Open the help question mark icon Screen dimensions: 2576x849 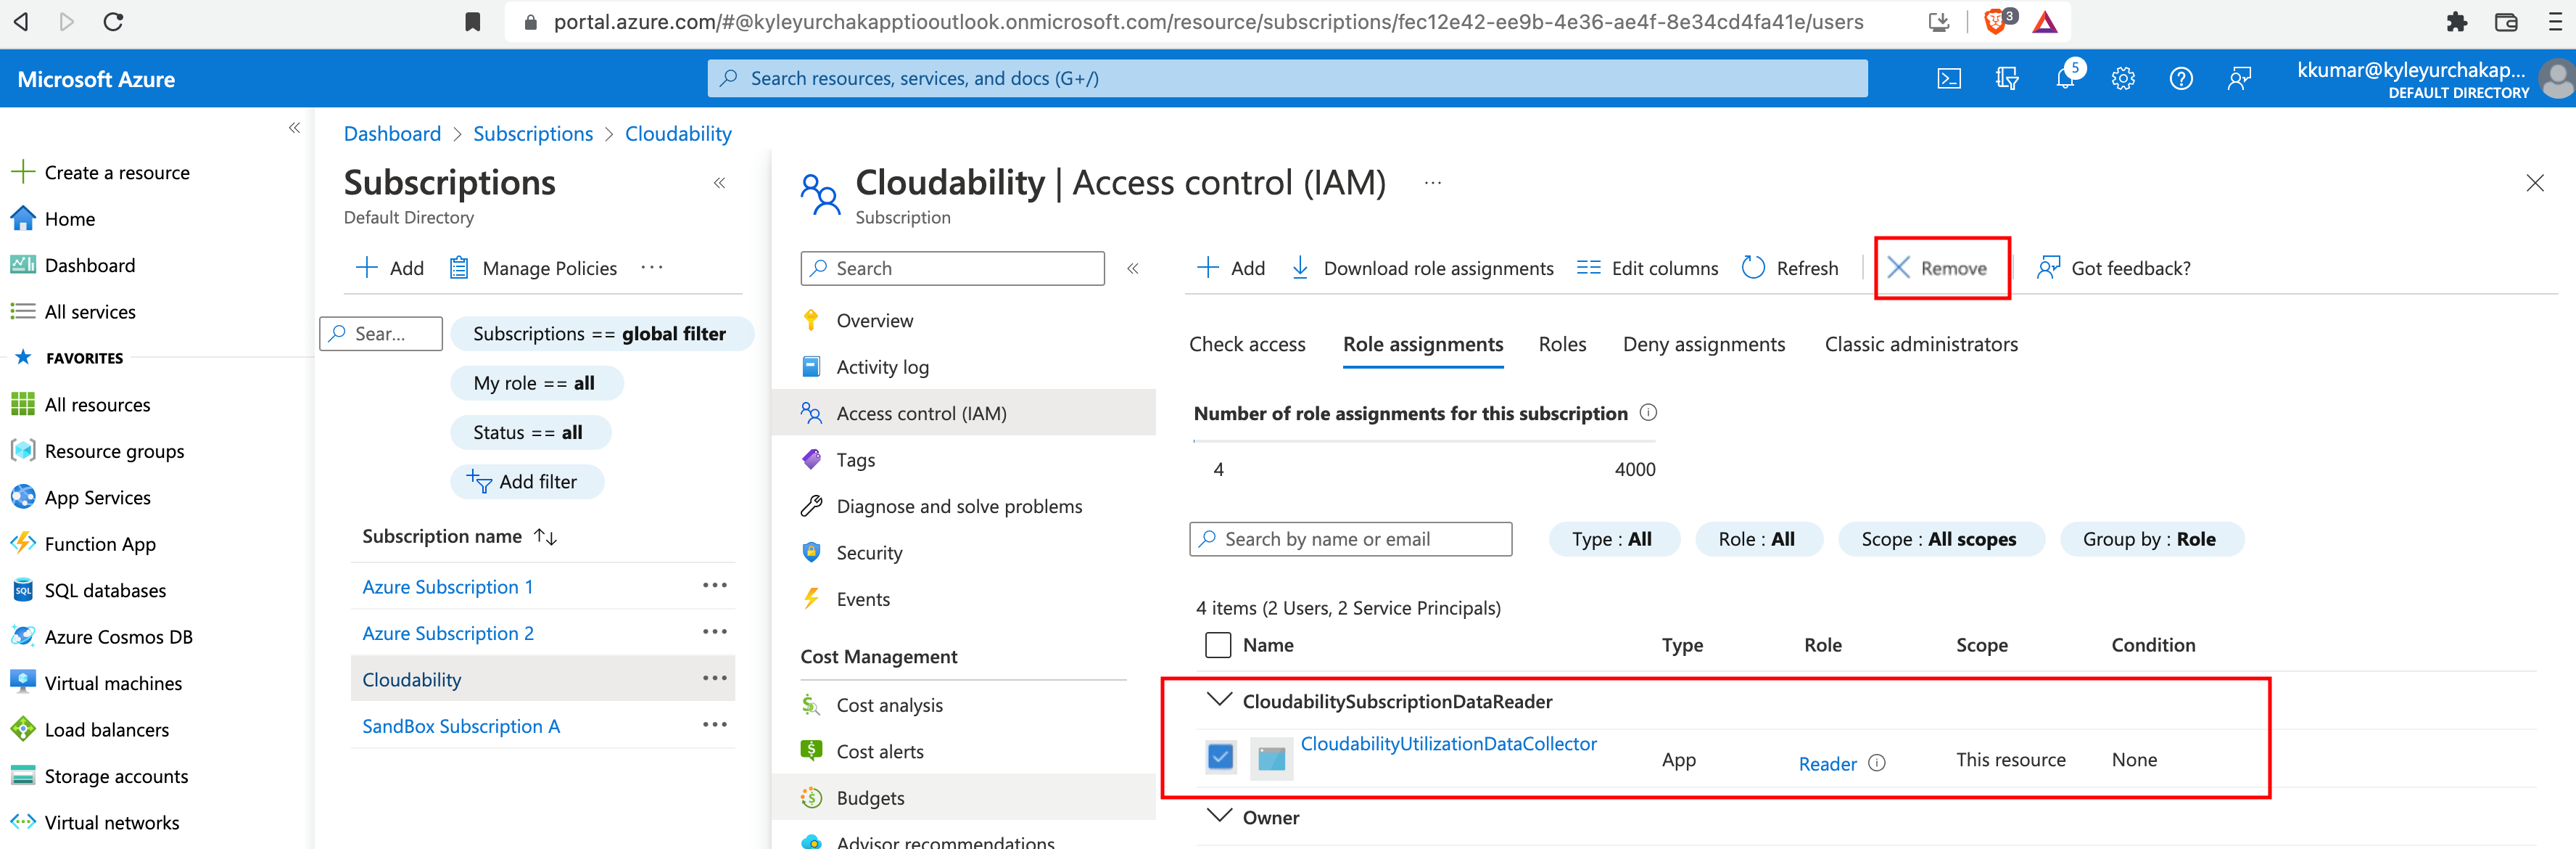coord(2181,79)
